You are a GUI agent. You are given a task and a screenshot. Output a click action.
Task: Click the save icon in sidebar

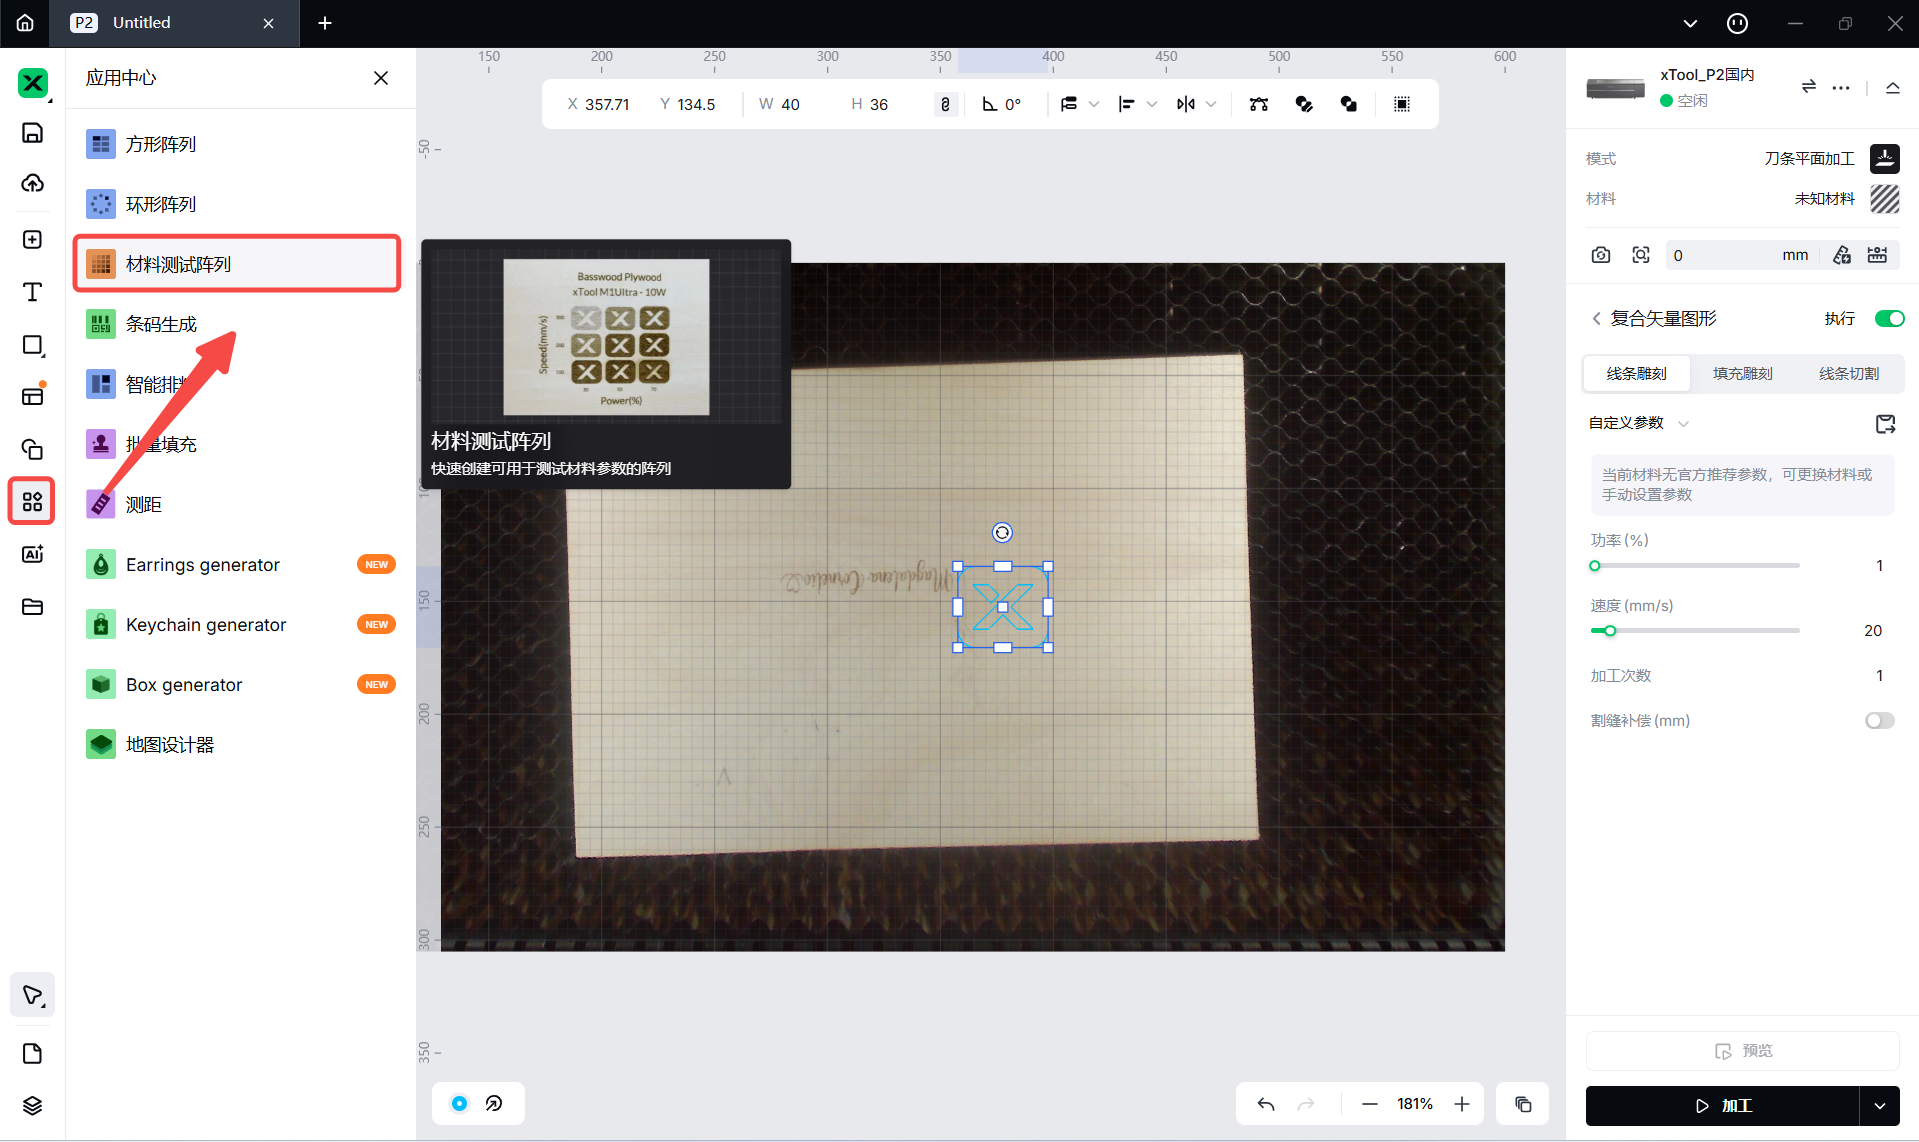pos(32,133)
